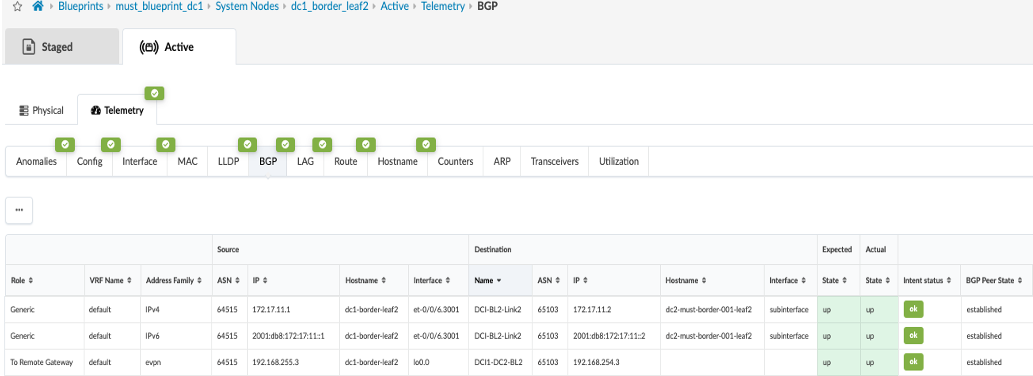The image size is (1033, 376).
Task: Click the DCI1-DC2-BL2 name cell
Action: 501,362
